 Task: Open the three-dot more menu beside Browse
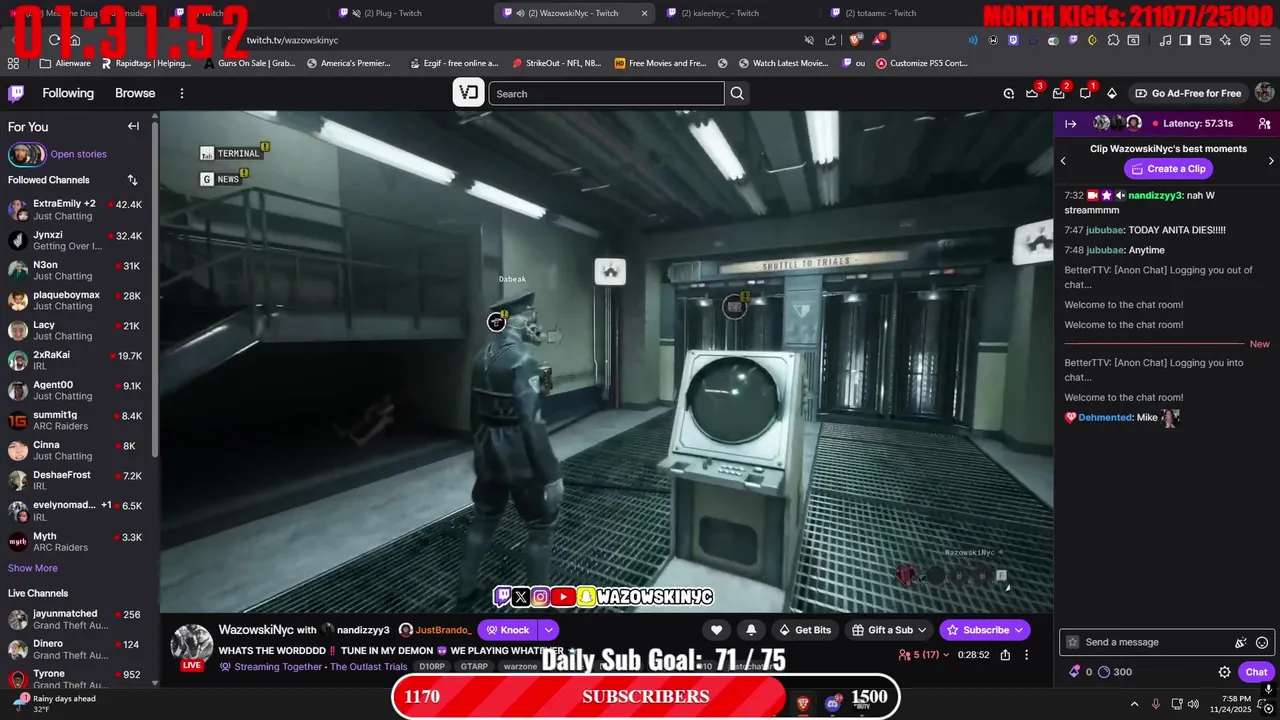tap(181, 93)
